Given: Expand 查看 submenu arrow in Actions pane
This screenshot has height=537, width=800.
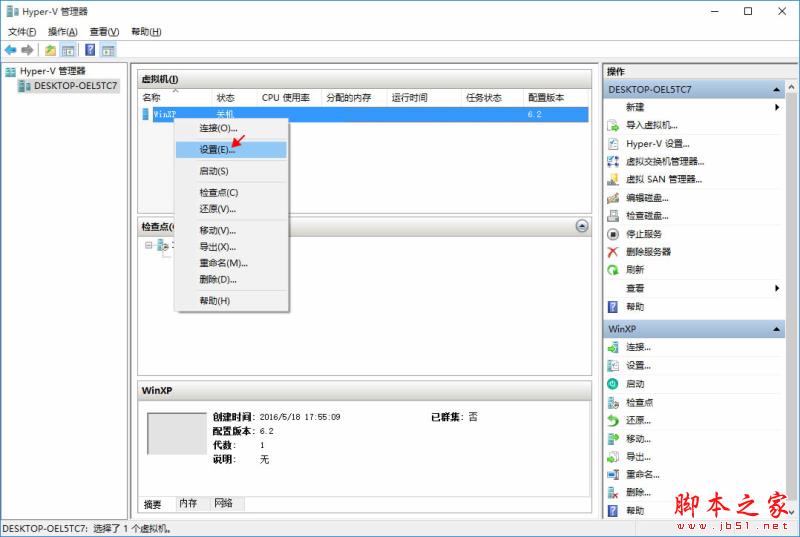Looking at the screenshot, I should point(777,288).
